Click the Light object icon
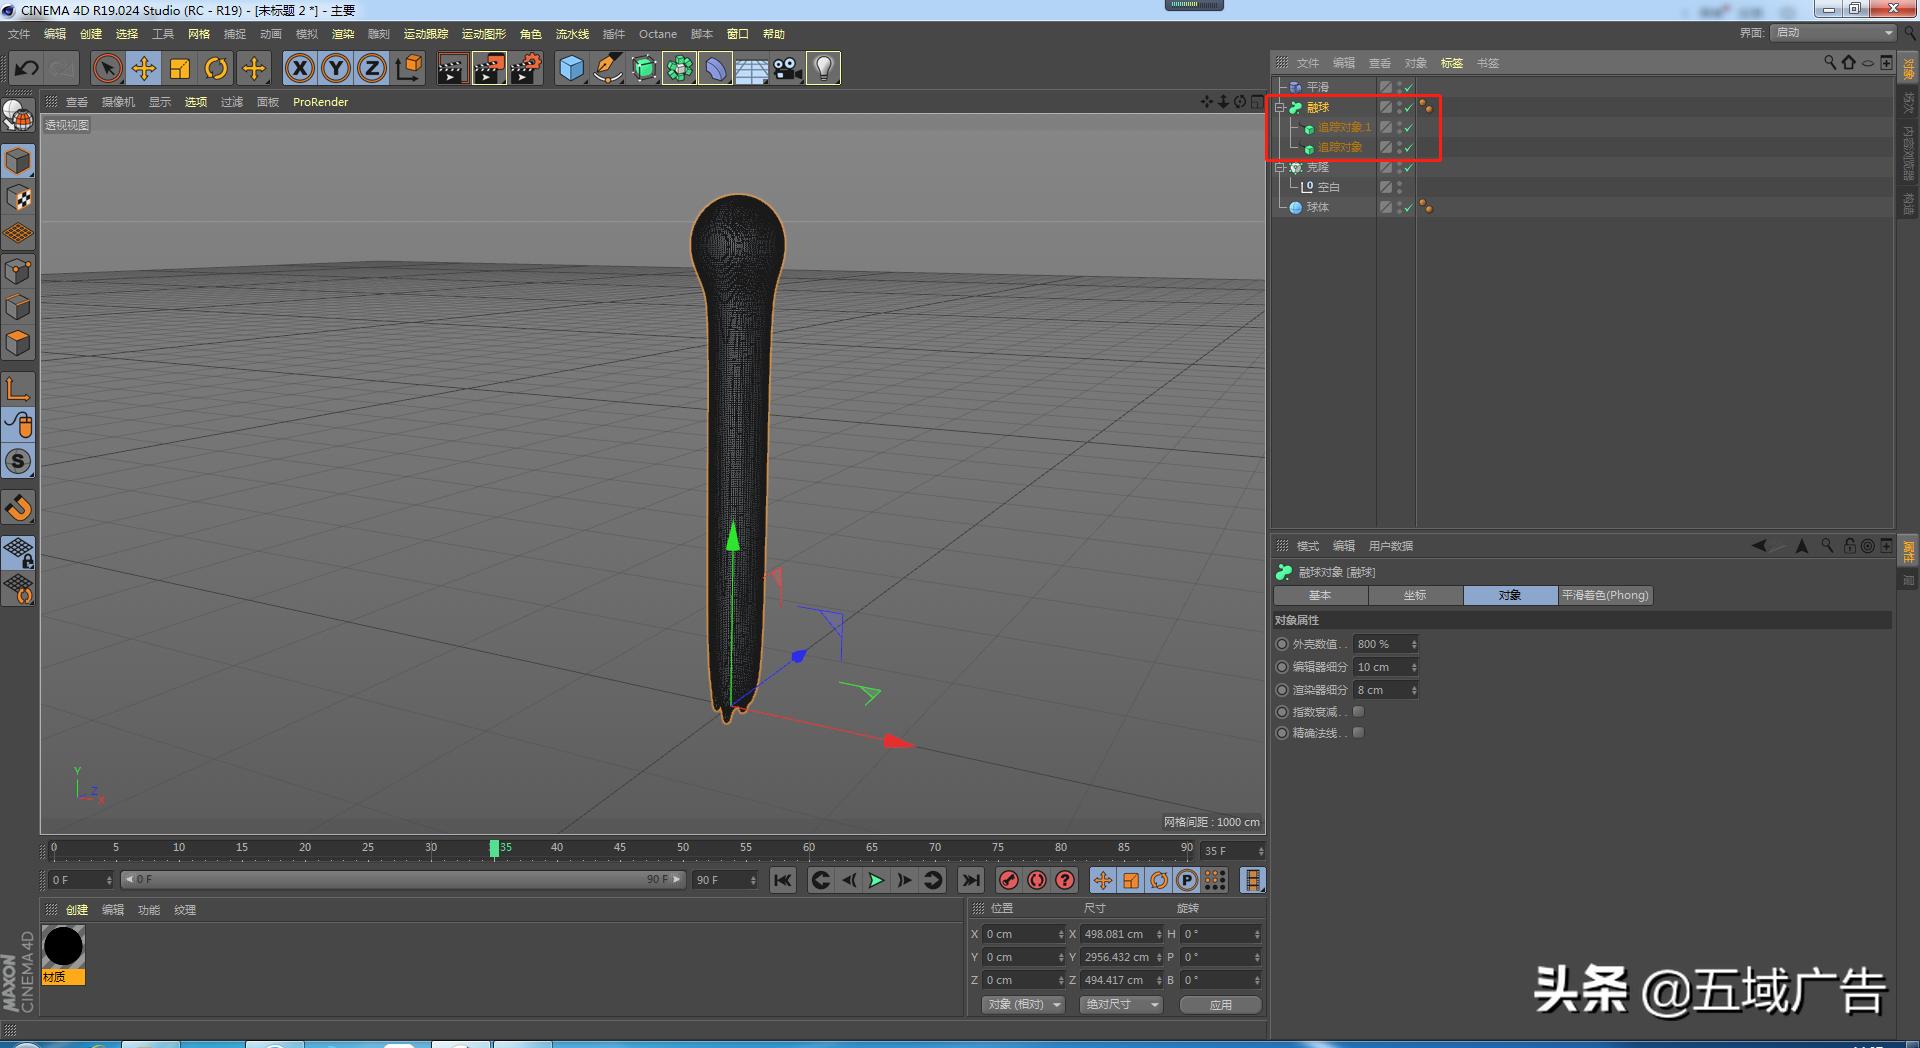The width and height of the screenshot is (1920, 1048). (x=823, y=68)
